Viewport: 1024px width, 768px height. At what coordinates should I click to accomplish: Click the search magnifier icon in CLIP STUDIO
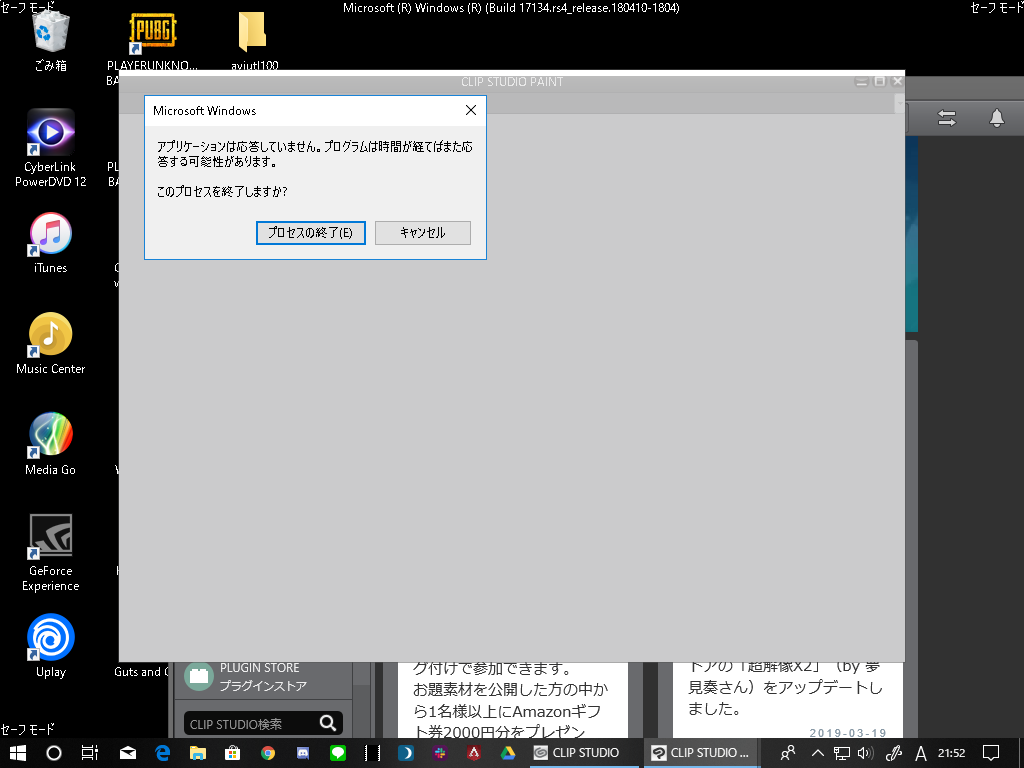tap(328, 723)
